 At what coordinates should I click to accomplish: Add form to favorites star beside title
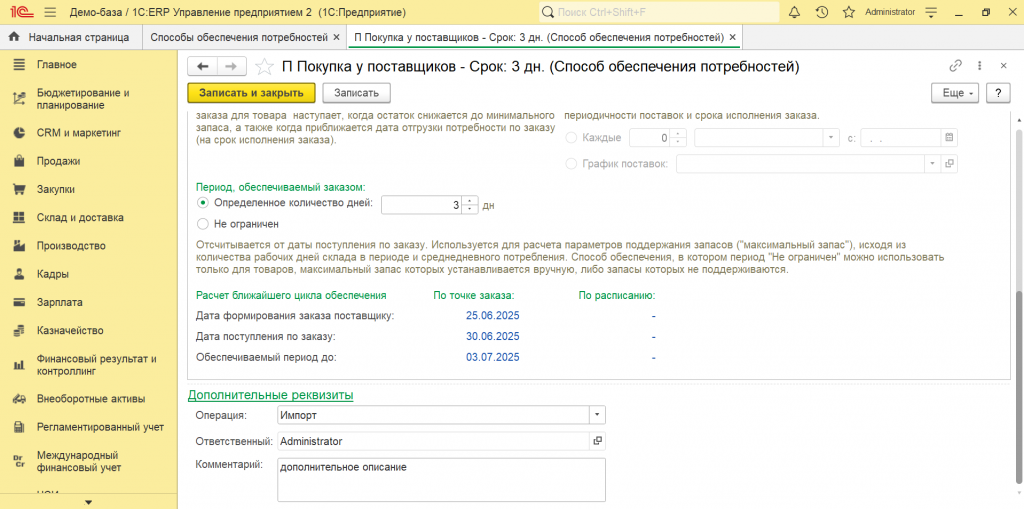[264, 66]
